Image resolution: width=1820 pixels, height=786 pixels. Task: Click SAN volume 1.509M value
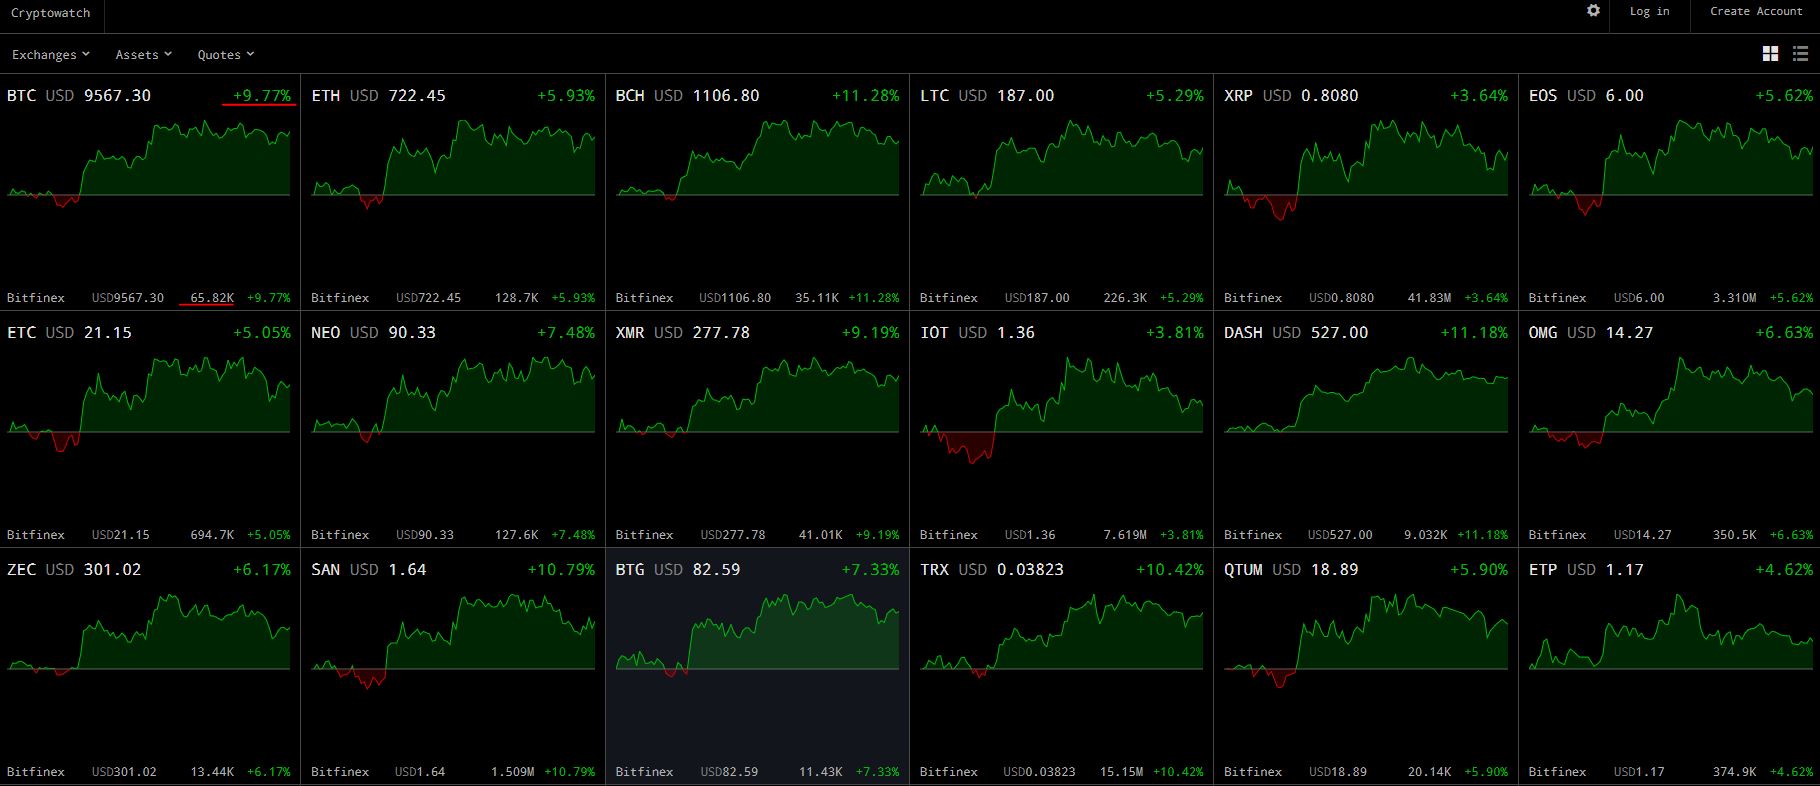click(512, 772)
